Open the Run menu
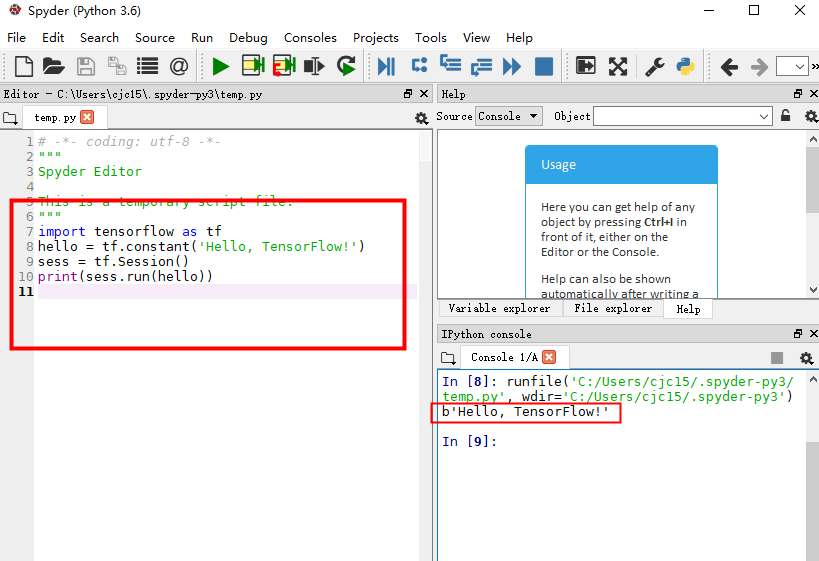This screenshot has height=561, width=819. (x=202, y=38)
